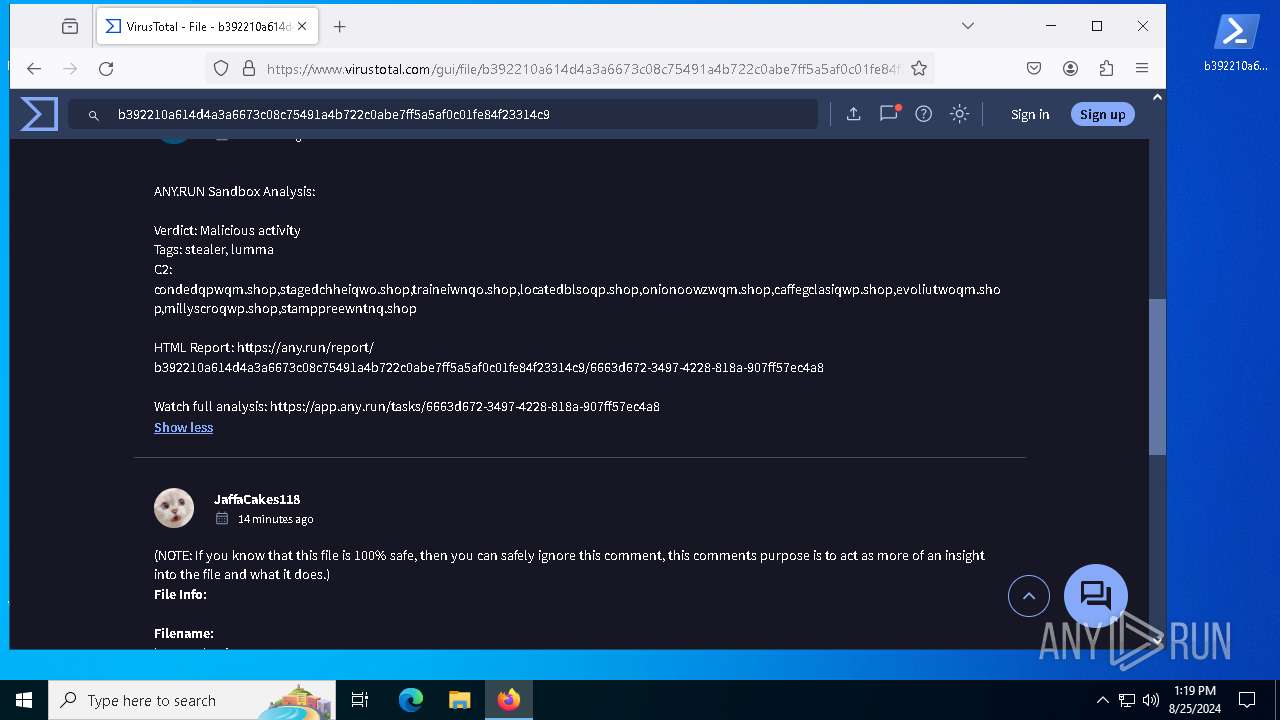Click the "14 minutes ago" timestamp
Screen dimensions: 1280x720
click(x=275, y=519)
